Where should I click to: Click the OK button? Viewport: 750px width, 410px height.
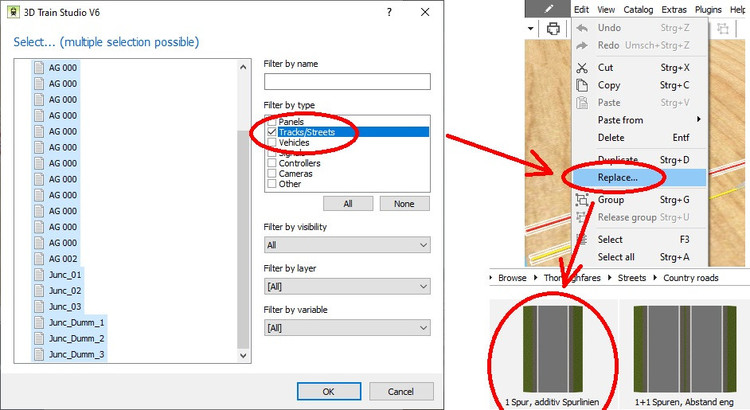point(329,391)
